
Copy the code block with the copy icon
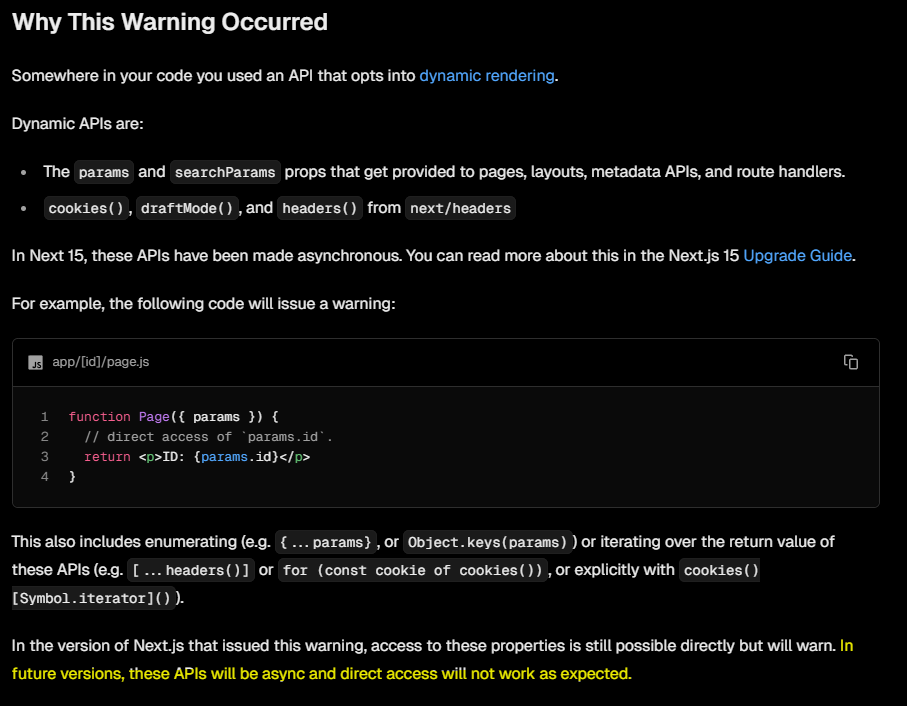850,362
